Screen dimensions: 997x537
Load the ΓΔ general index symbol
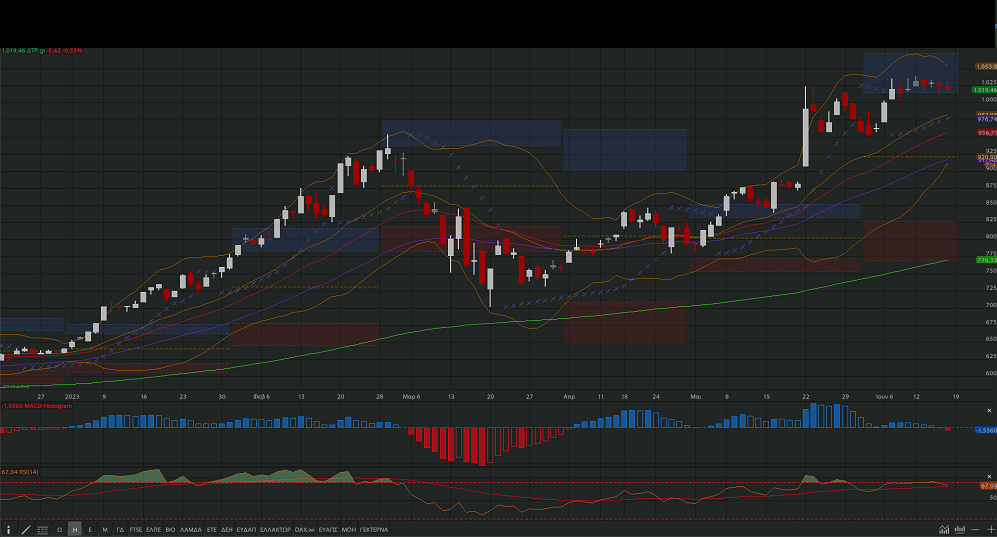pyautogui.click(x=120, y=529)
